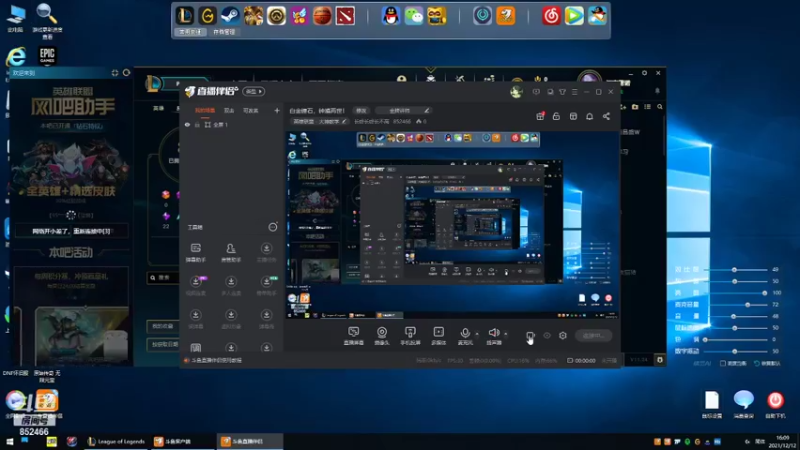Open Internet Explorer desktop shortcut
The height and width of the screenshot is (450, 800).
[x=16, y=56]
